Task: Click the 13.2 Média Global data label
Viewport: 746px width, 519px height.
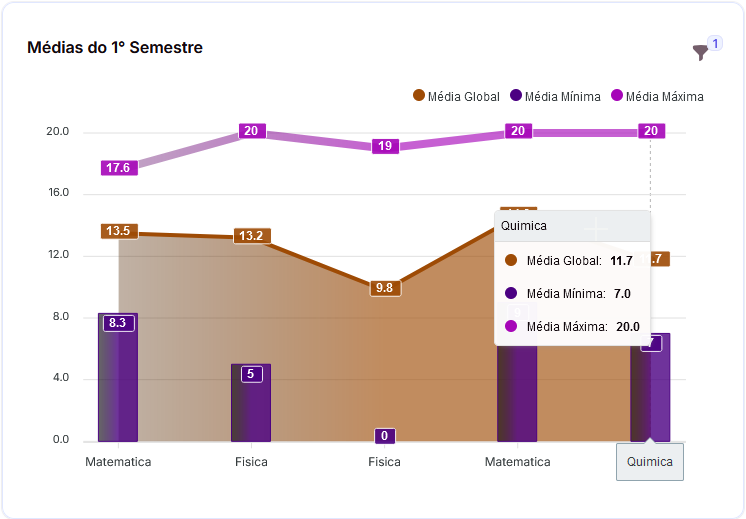Action: [x=250, y=236]
